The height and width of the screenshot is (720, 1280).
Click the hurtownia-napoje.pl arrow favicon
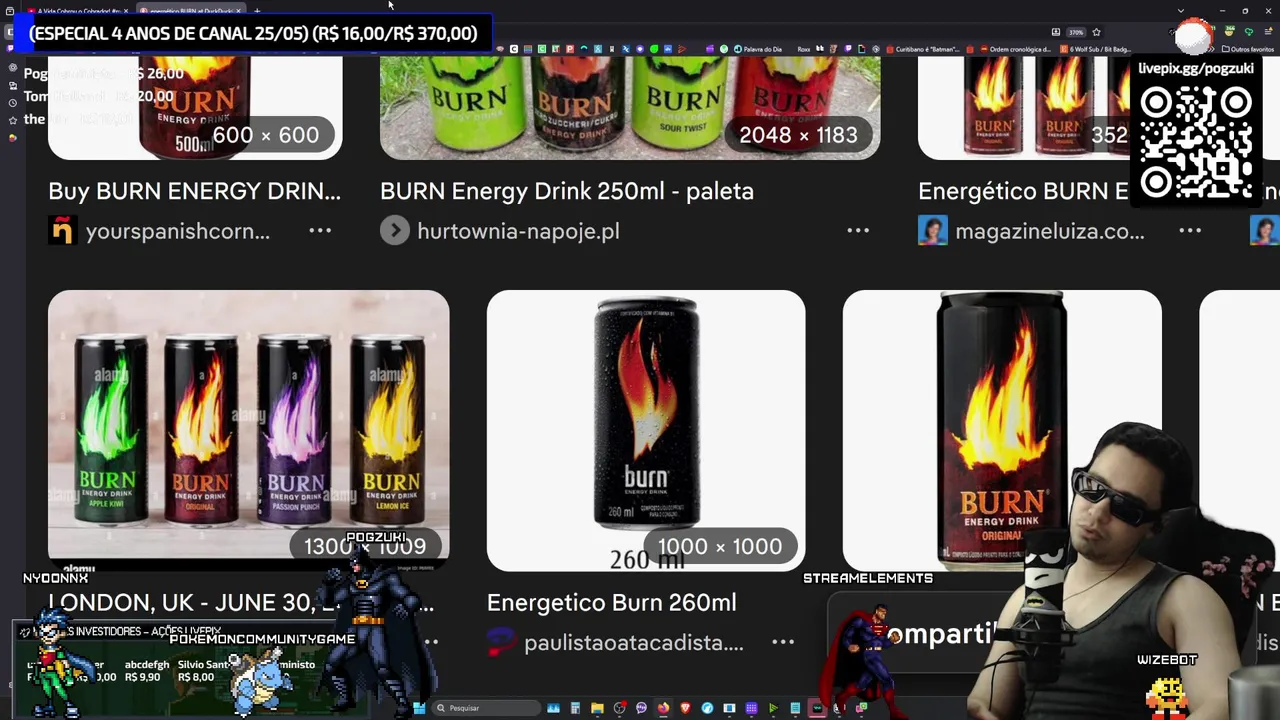395,231
